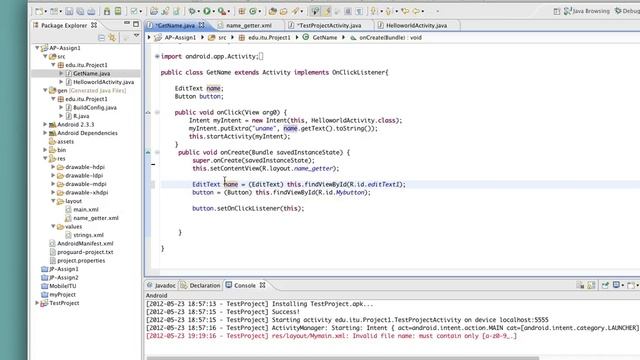Select R.java under the gen folder
The height and width of the screenshot is (360, 640).
click(x=81, y=116)
